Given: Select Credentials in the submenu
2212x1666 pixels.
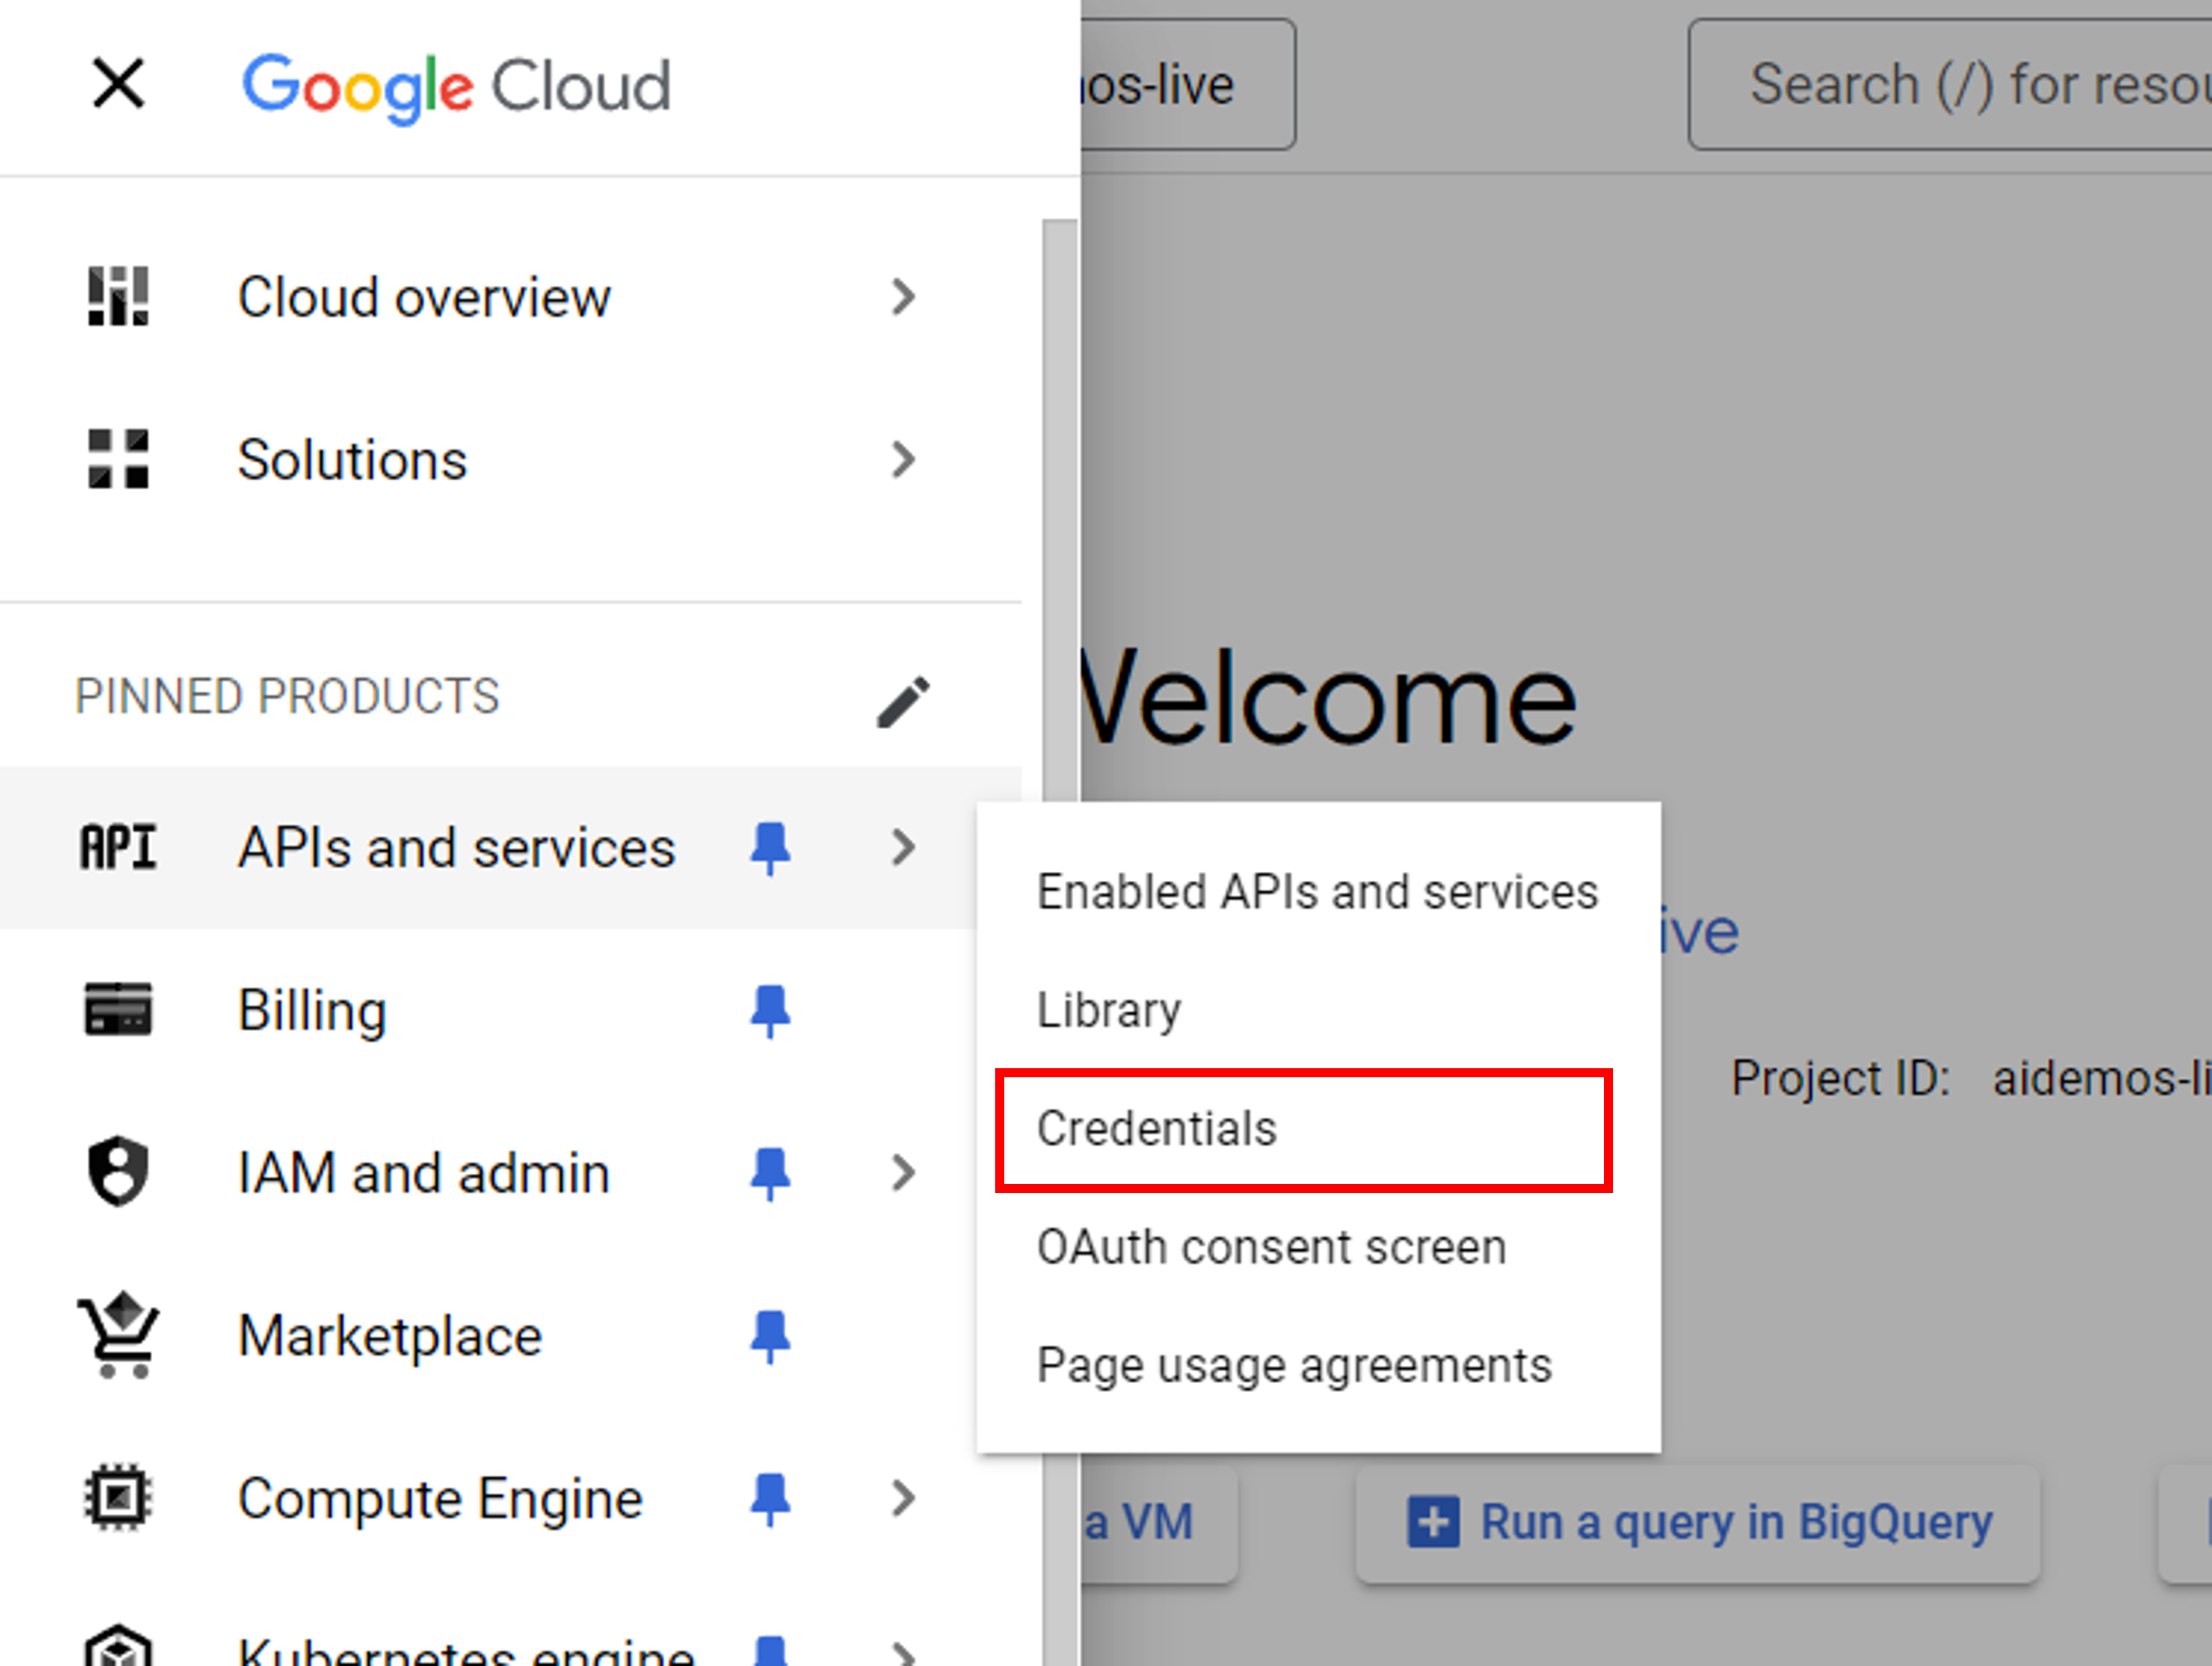Looking at the screenshot, I should pyautogui.click(x=1318, y=1129).
